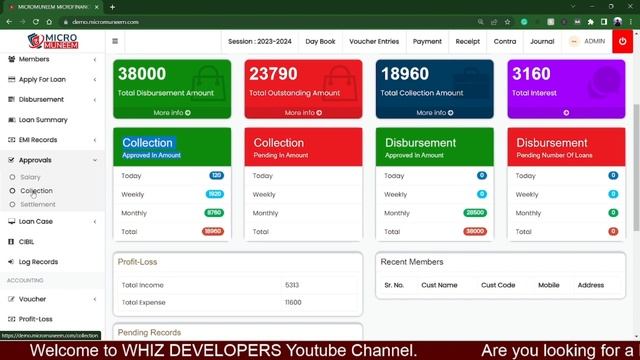Image resolution: width=640 pixels, height=360 pixels.
Task: Click the MICROMUNEEM browser tab
Action: coord(53,7)
